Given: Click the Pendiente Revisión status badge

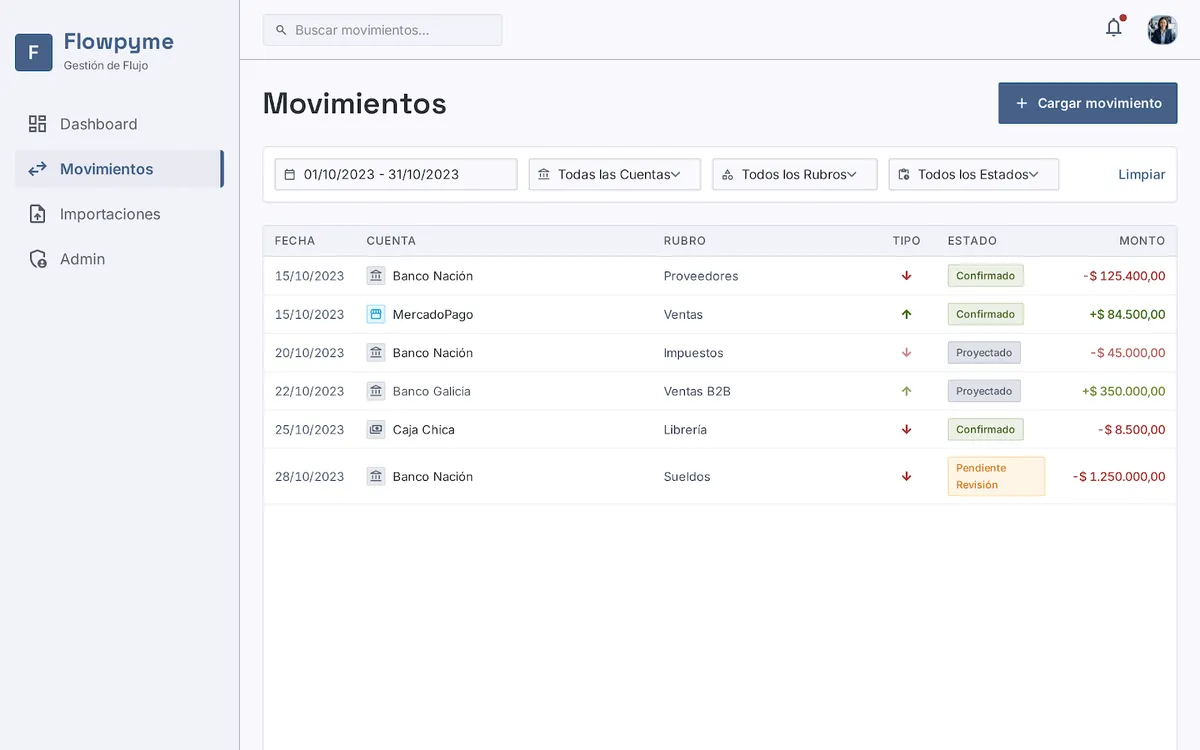Looking at the screenshot, I should pos(996,476).
